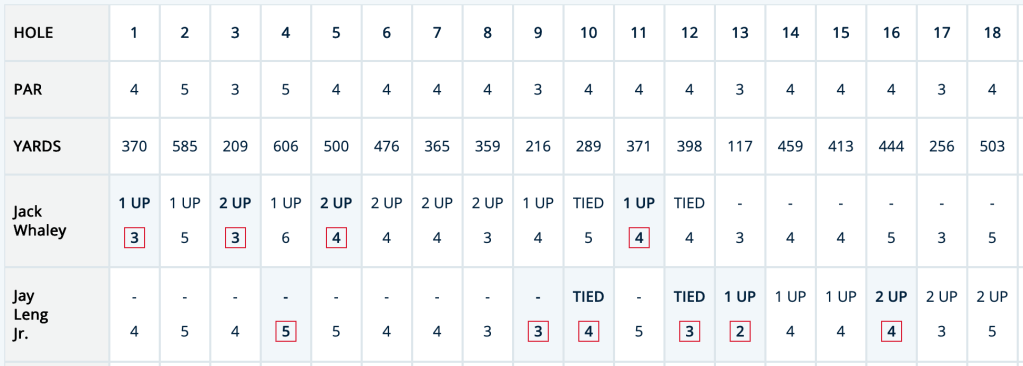The height and width of the screenshot is (366, 1023).
Task: Click the PAR row label
Action: [28, 89]
